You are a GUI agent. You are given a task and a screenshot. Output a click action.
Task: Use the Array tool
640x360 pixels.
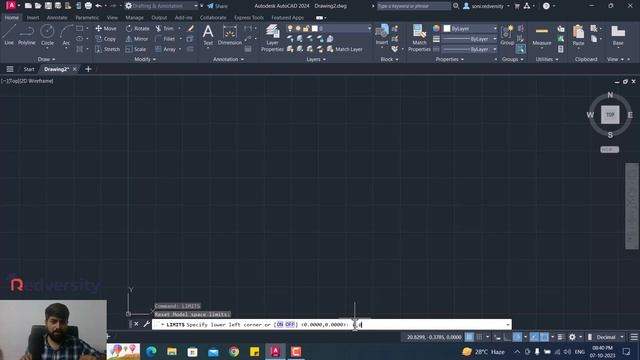click(x=165, y=49)
